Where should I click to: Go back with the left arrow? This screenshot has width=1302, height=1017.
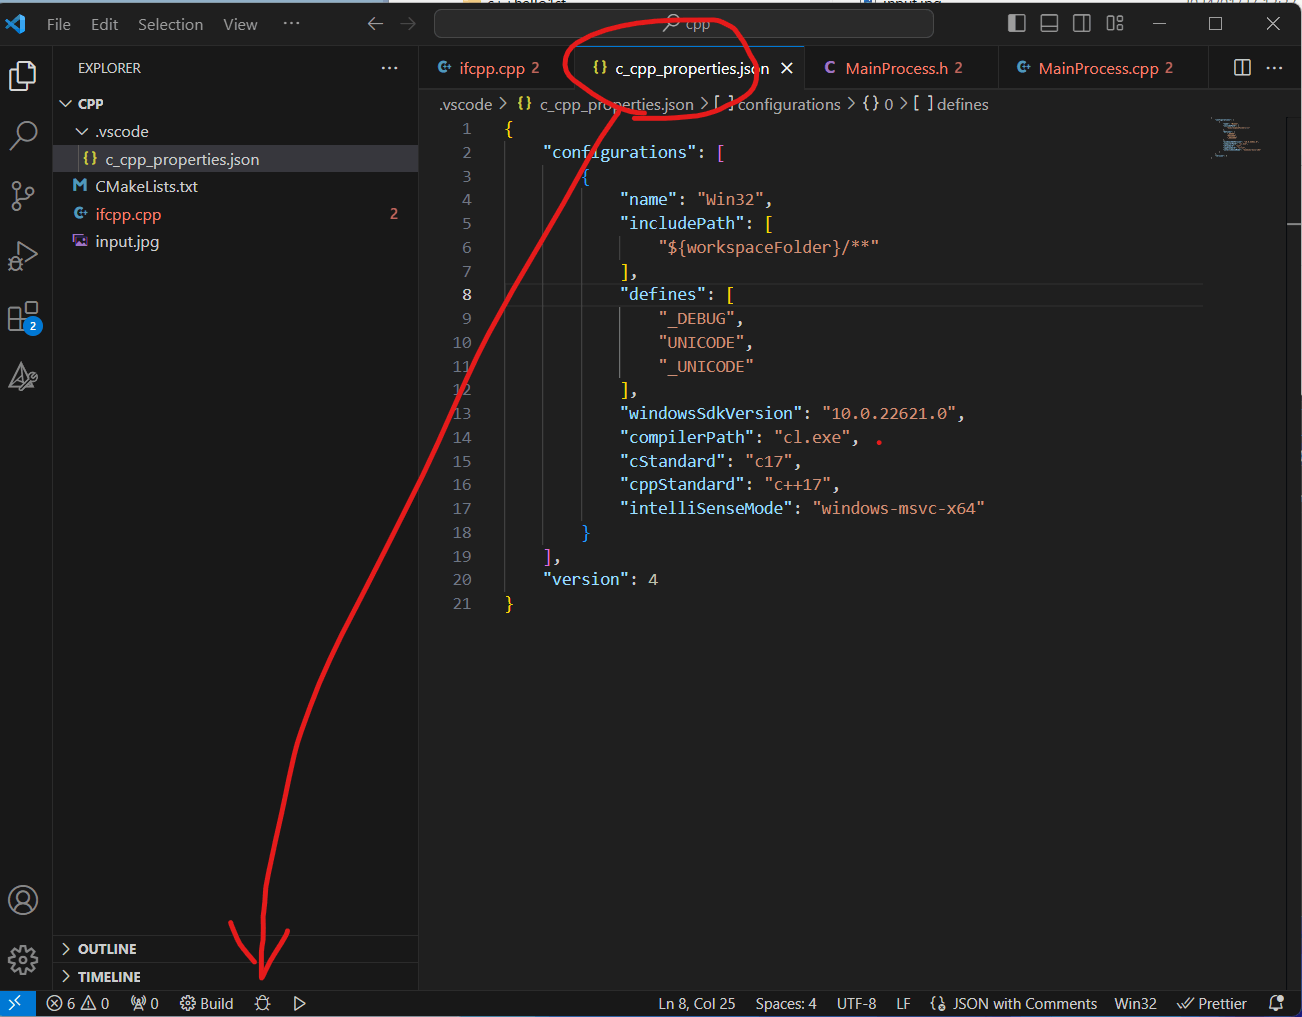pyautogui.click(x=375, y=23)
